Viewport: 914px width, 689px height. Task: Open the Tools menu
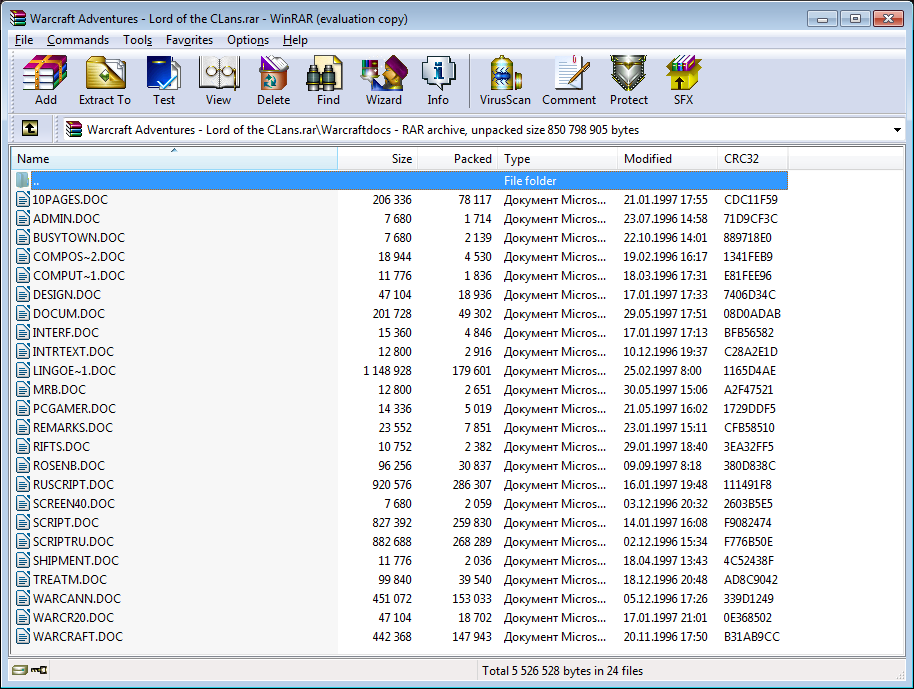[x=138, y=40]
